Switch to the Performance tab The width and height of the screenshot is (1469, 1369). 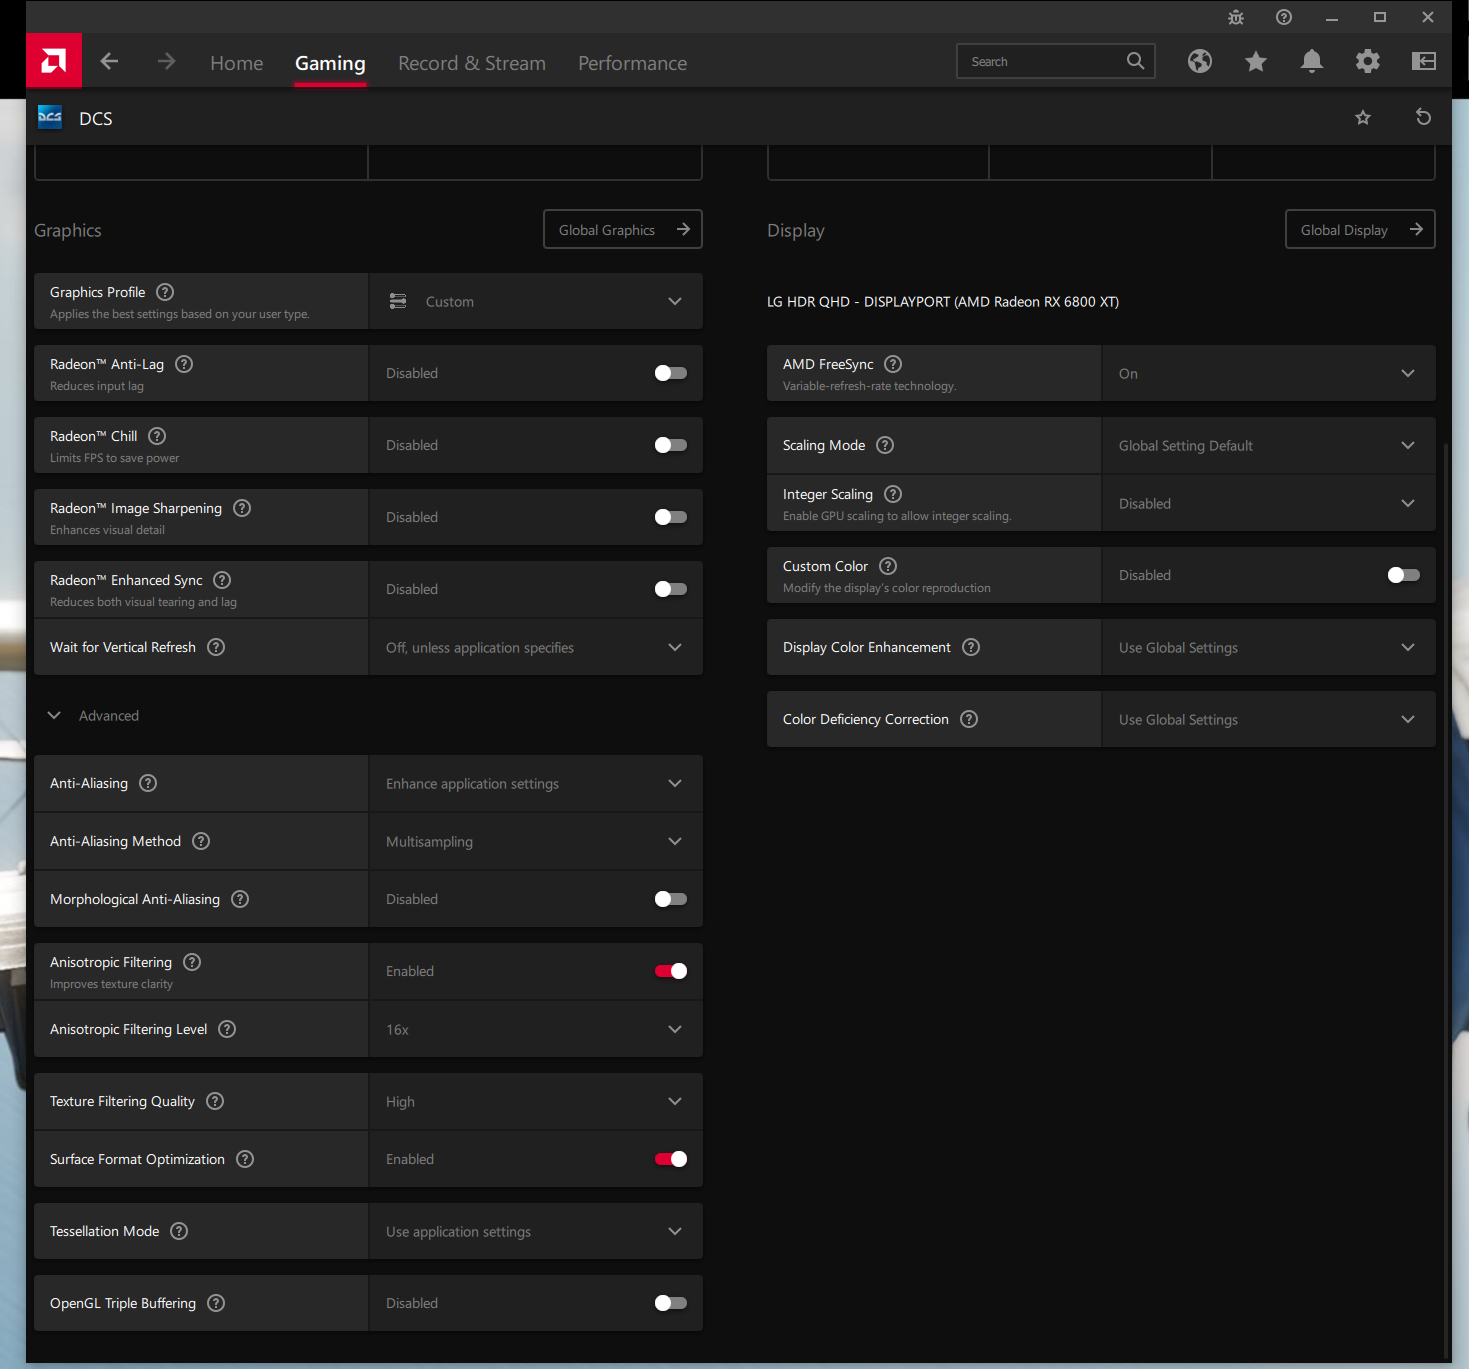pos(633,63)
